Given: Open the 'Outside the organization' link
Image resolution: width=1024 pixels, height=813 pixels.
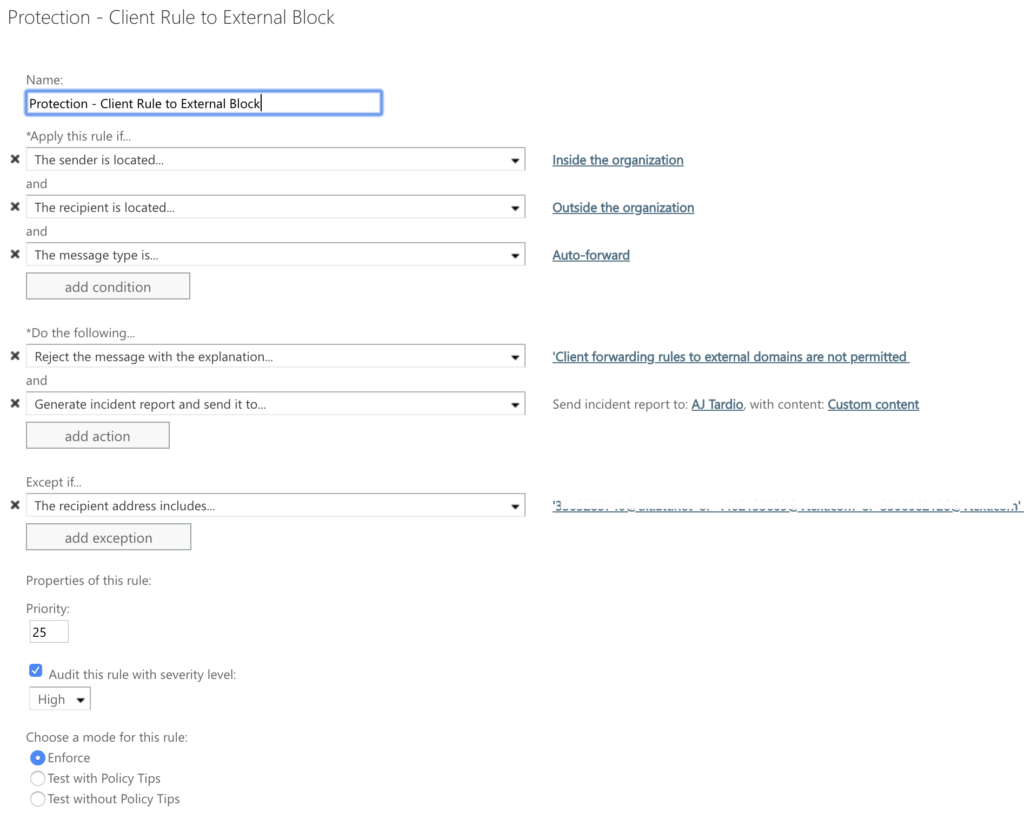Looking at the screenshot, I should click(x=623, y=208).
